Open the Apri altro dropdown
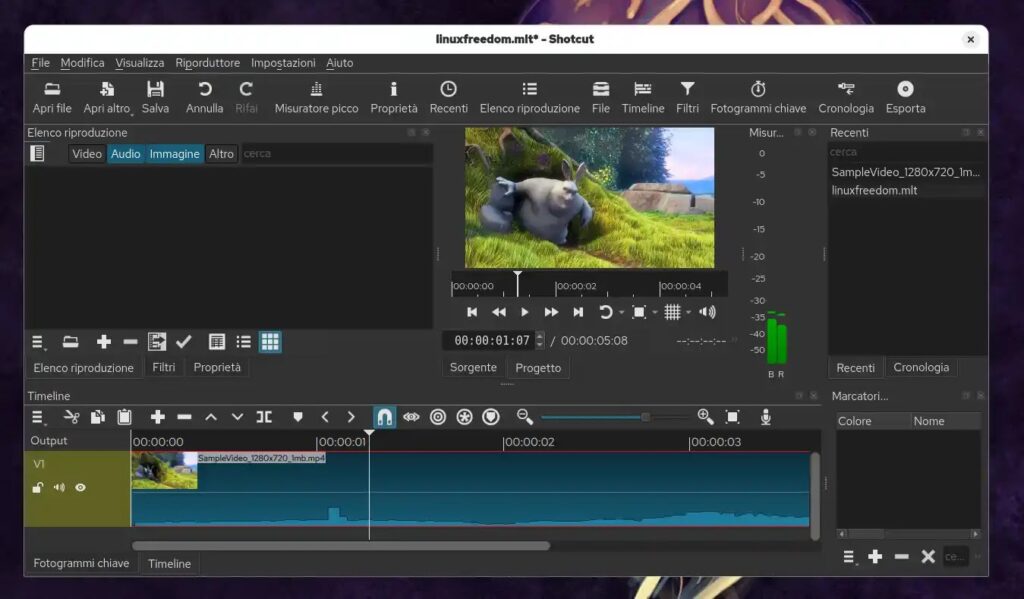The image size is (1024, 599). [106, 95]
